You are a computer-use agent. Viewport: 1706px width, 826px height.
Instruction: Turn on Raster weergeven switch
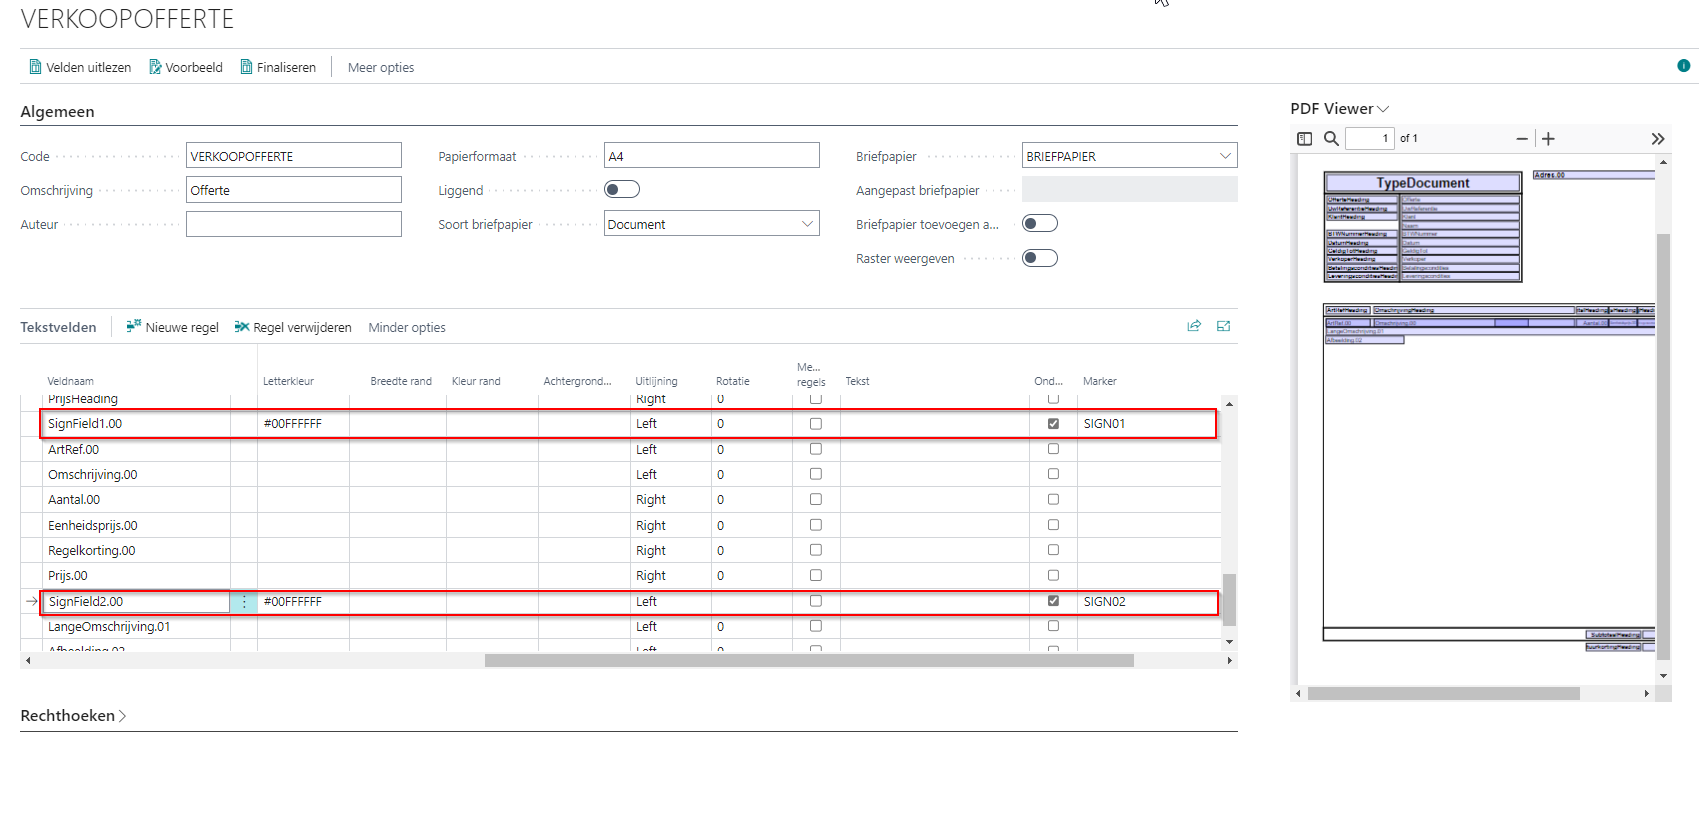pyautogui.click(x=1039, y=258)
